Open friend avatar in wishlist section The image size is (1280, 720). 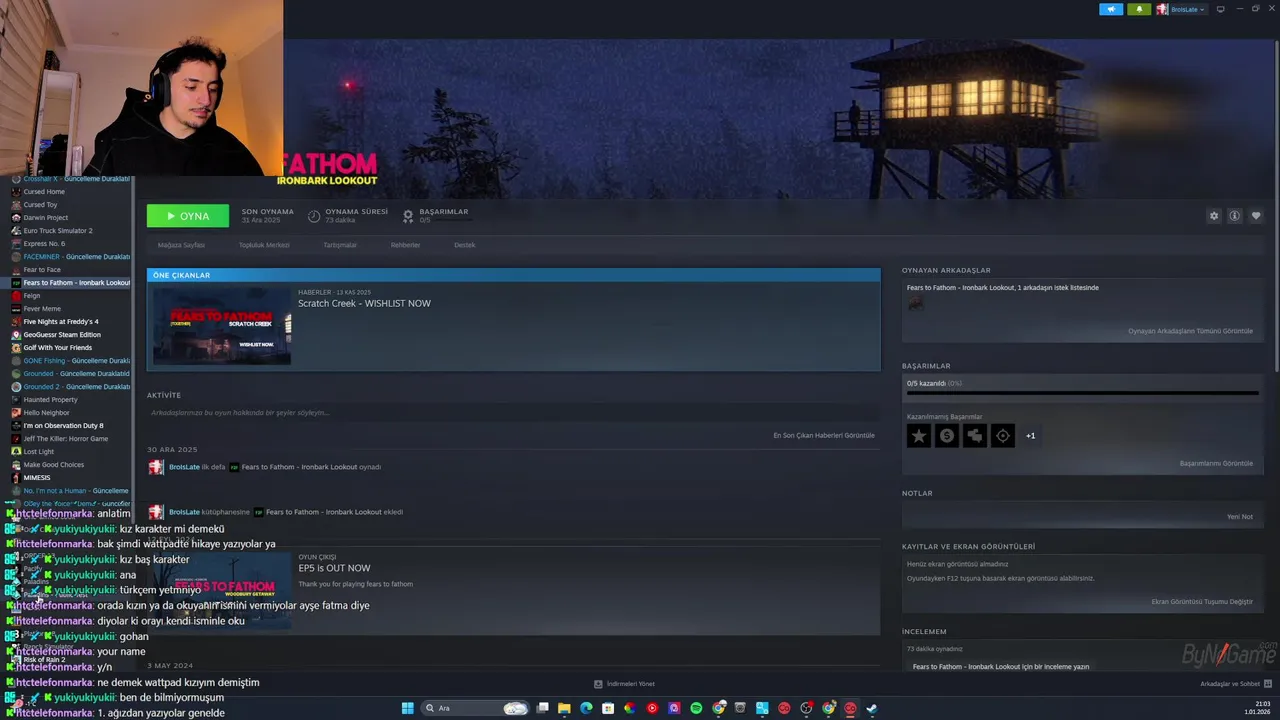coord(916,303)
